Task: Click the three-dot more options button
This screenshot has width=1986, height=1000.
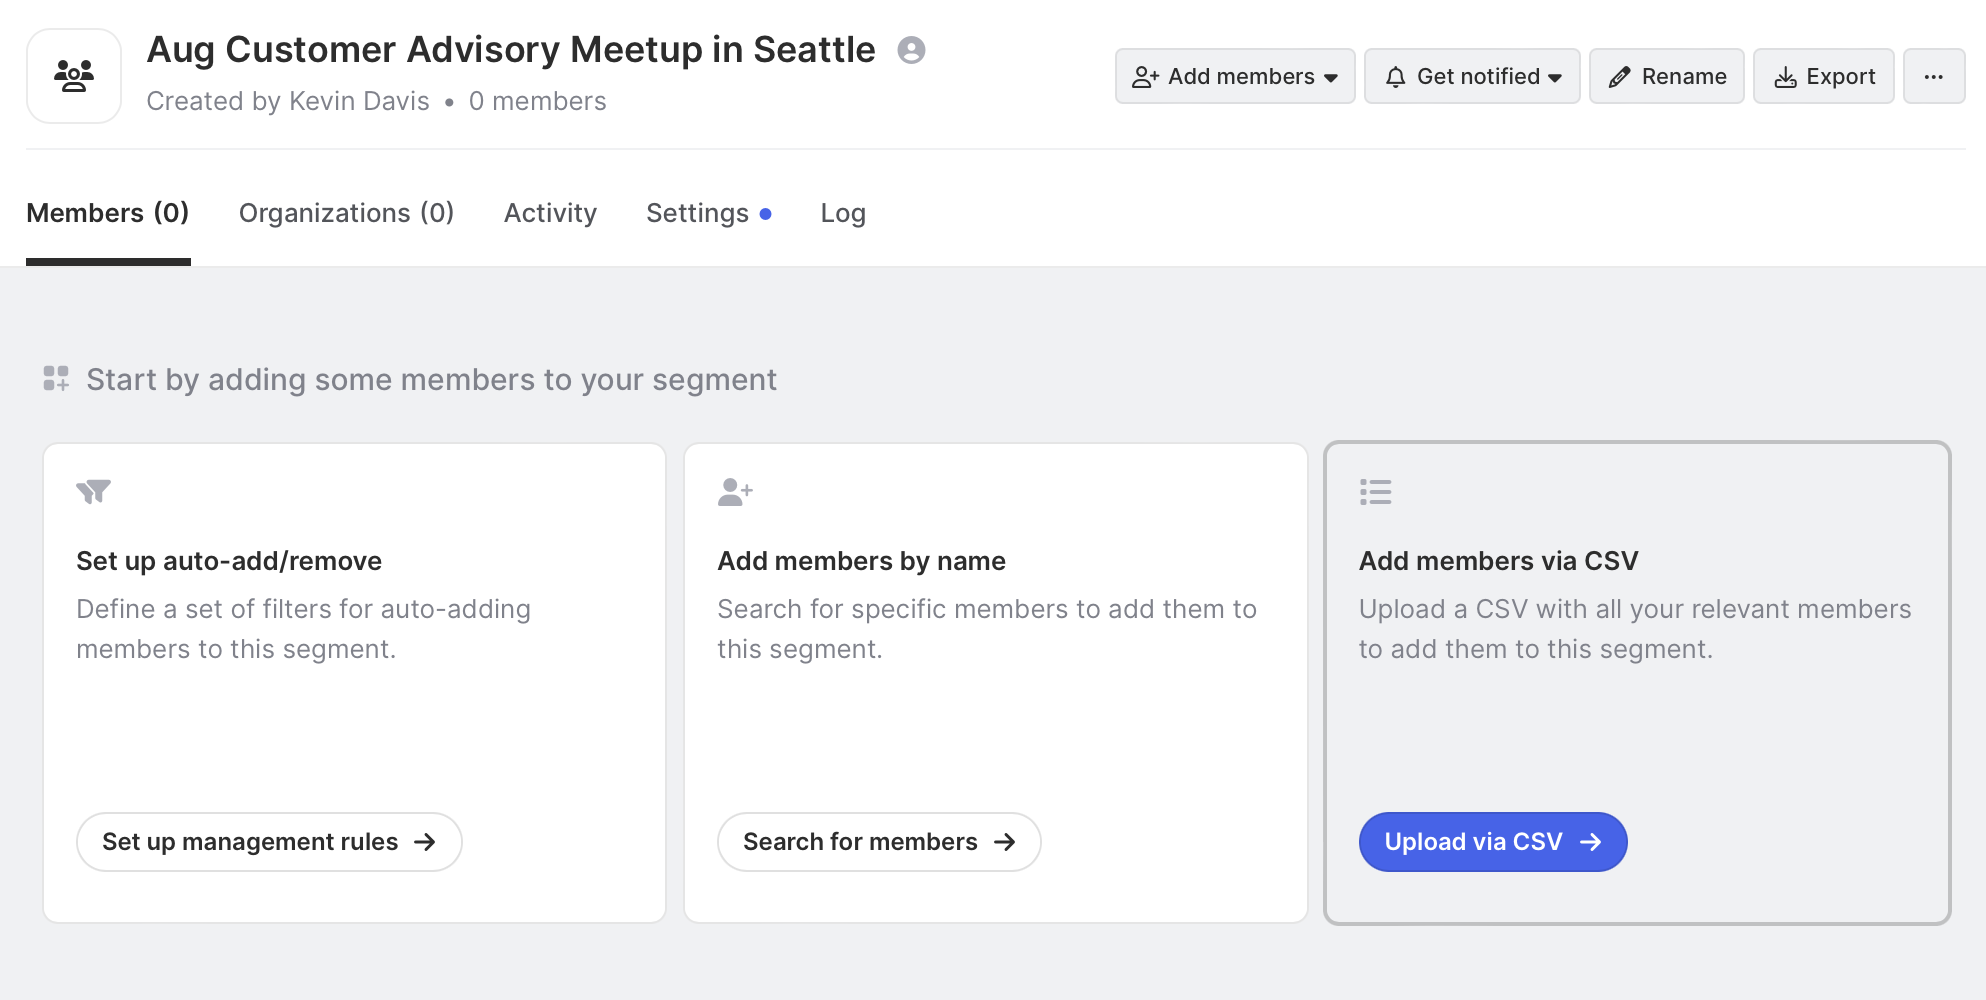Action: pyautogui.click(x=1933, y=76)
